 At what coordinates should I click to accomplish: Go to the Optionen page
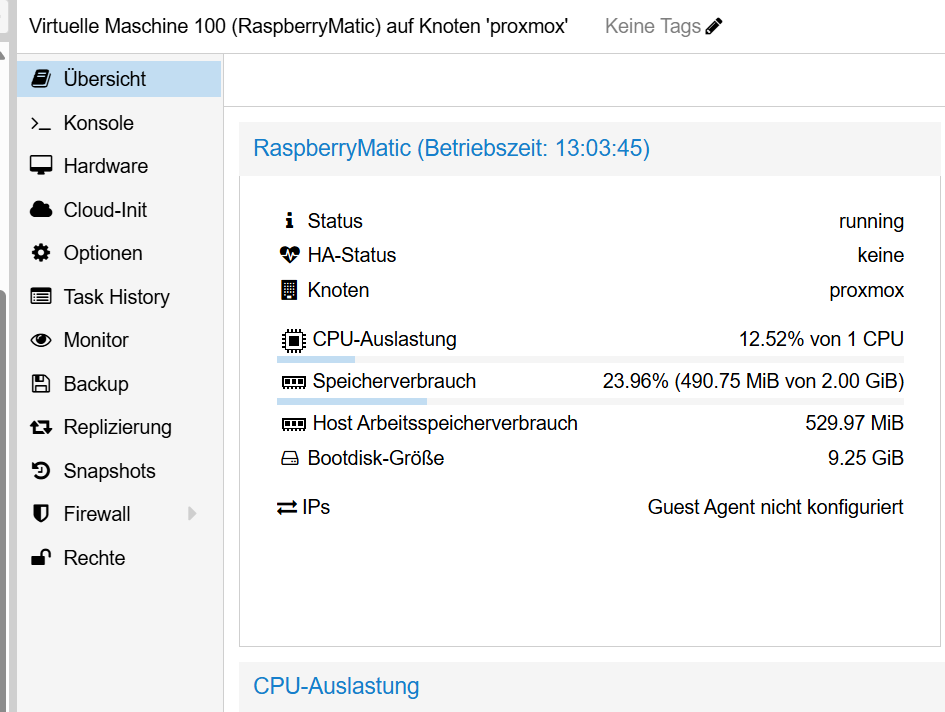(x=119, y=253)
